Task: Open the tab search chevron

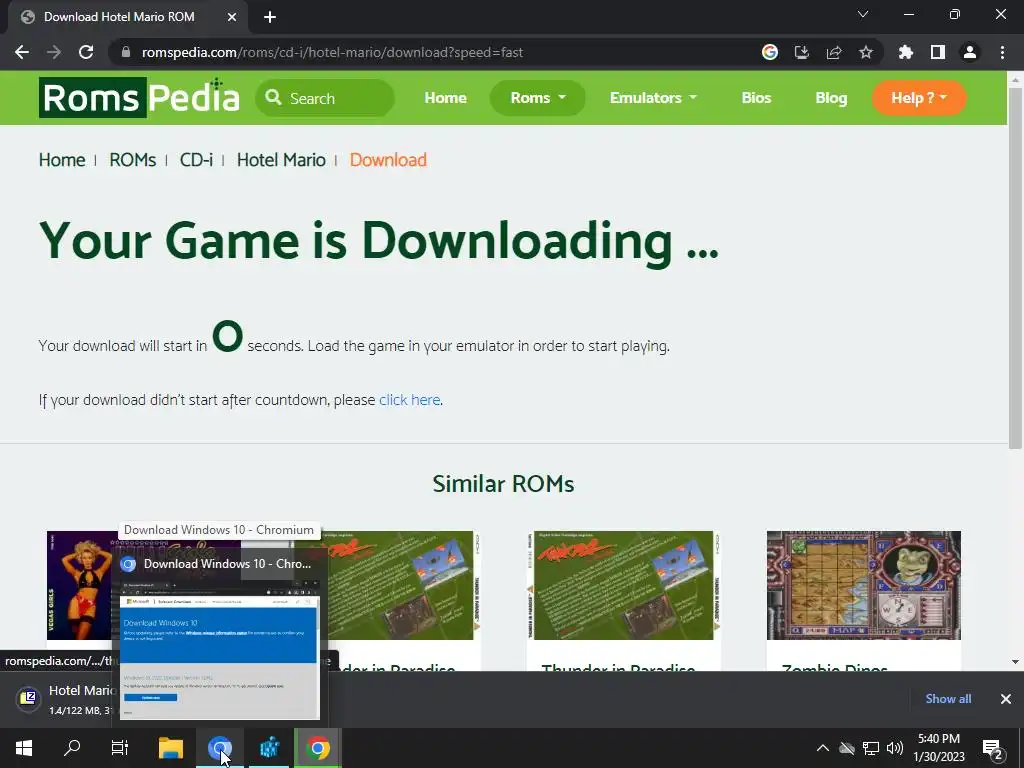Action: (x=863, y=14)
